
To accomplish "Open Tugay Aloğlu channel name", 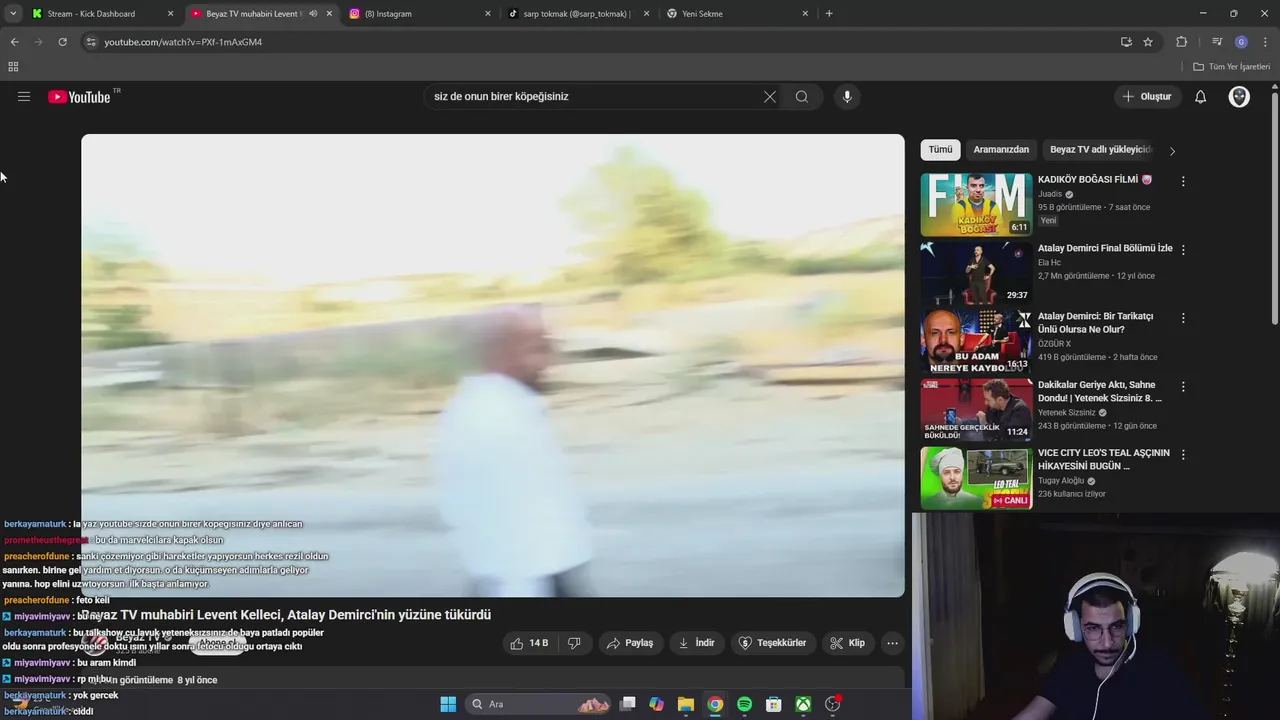I will [1063, 480].
